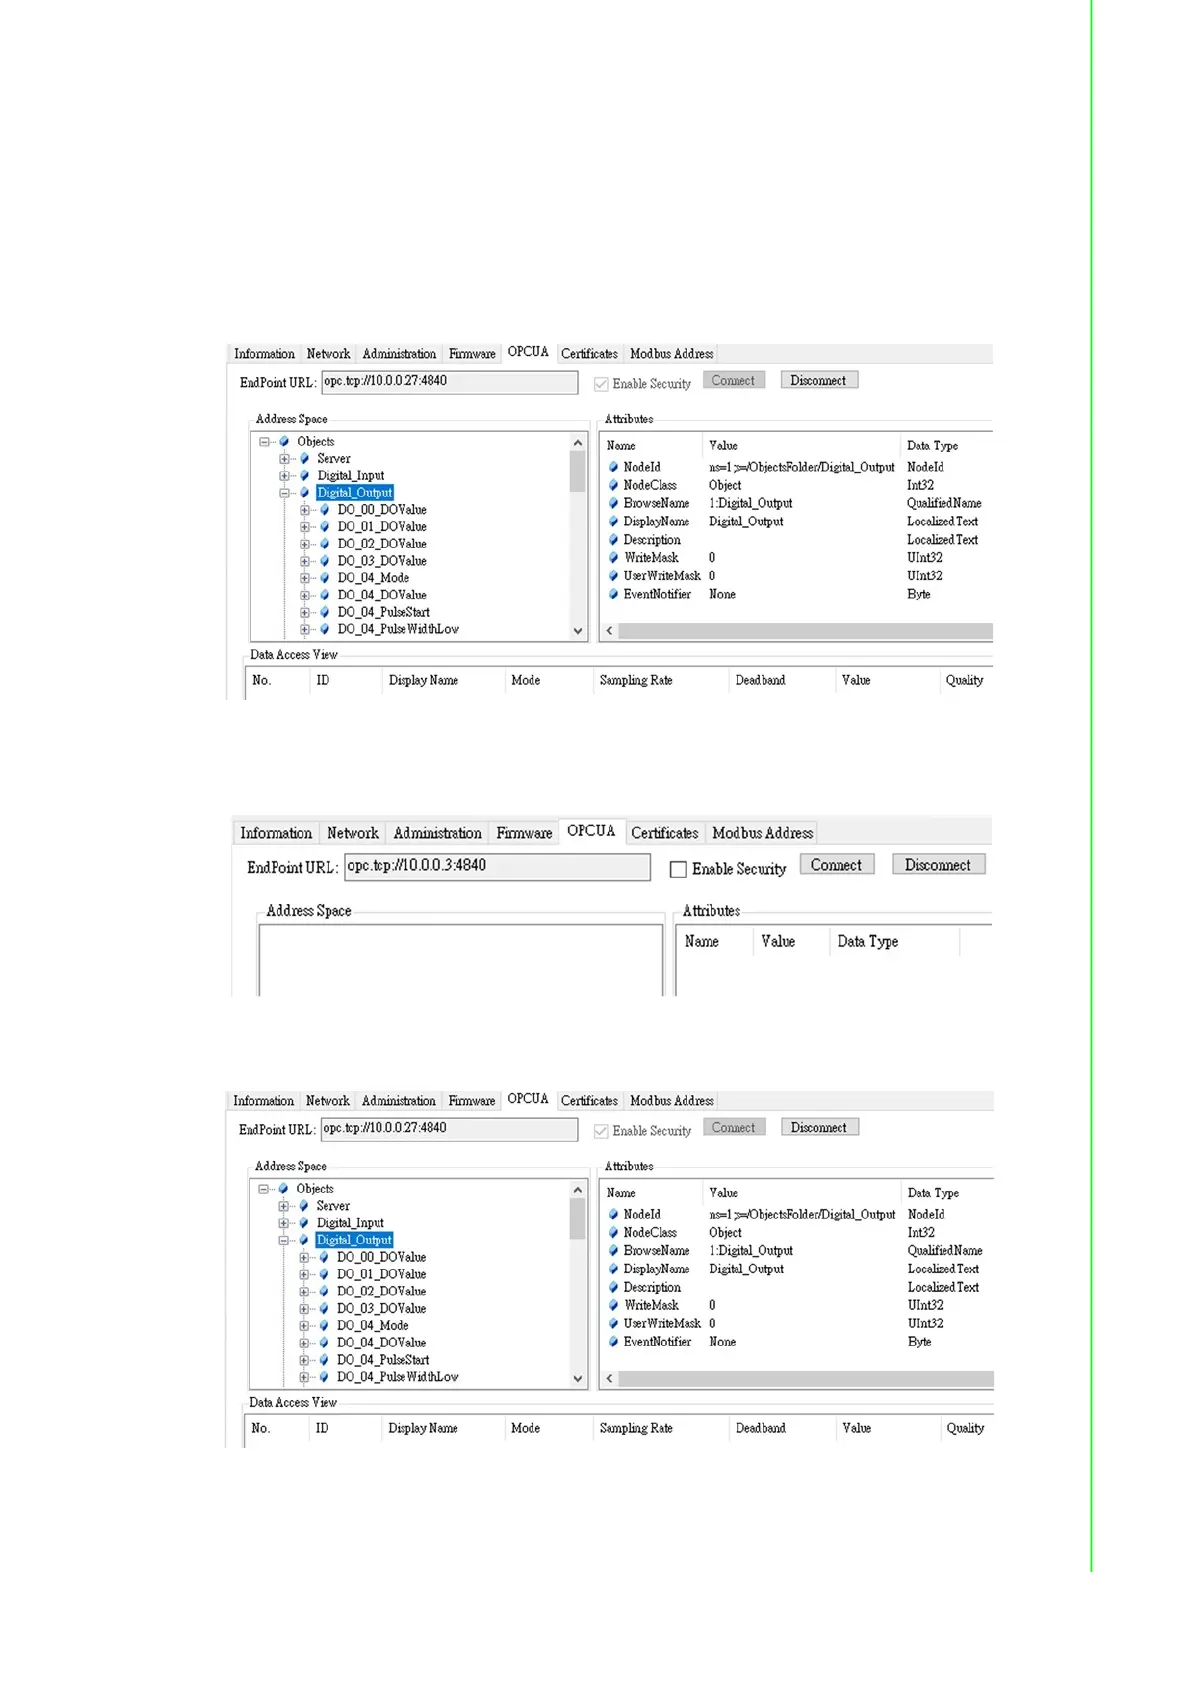Click NodeId attribute icon in bottom screenshot

[613, 1214]
